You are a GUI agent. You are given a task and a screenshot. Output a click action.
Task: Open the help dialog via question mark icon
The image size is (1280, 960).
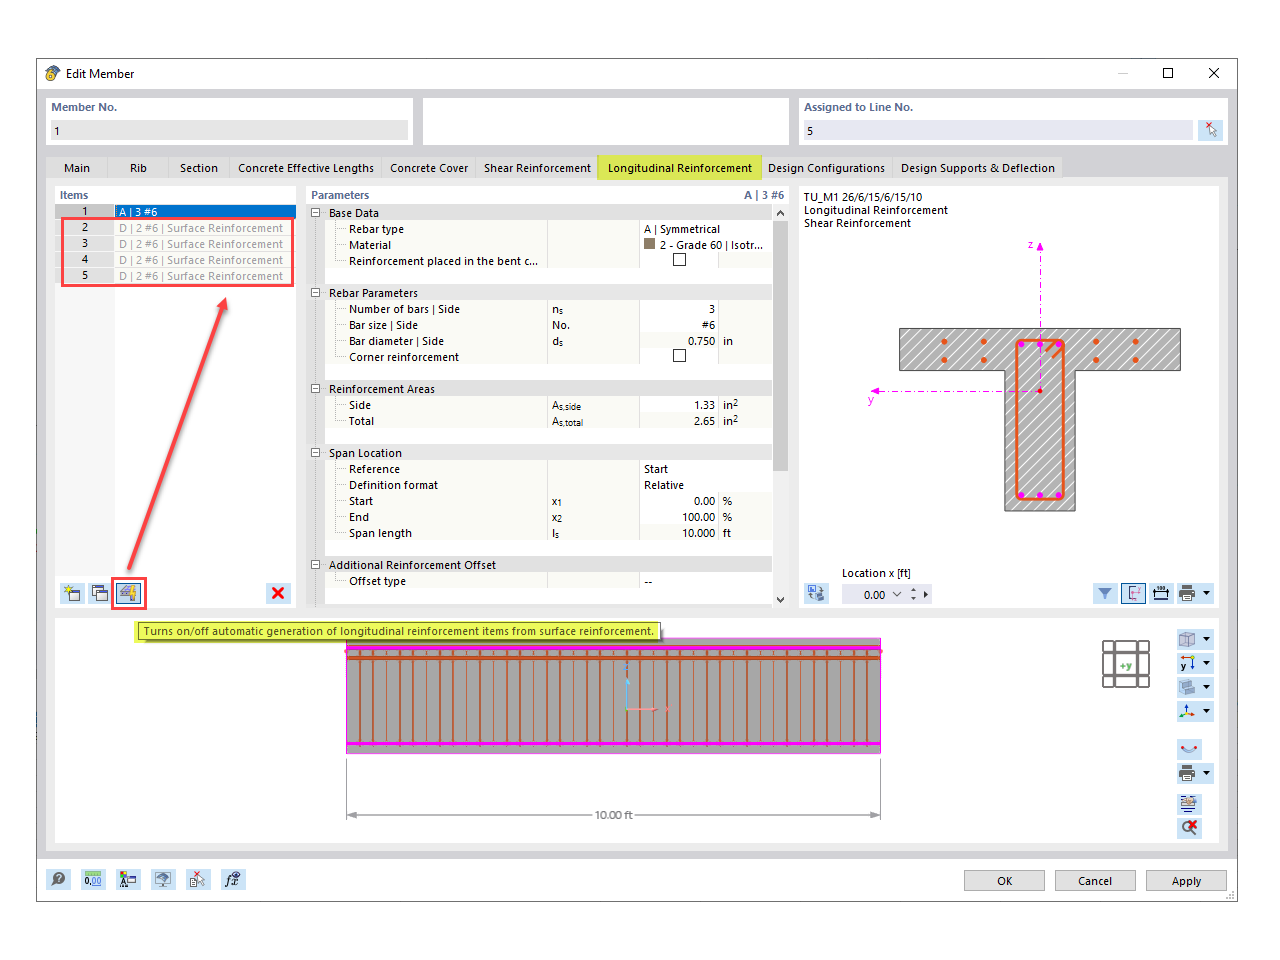[x=59, y=879]
